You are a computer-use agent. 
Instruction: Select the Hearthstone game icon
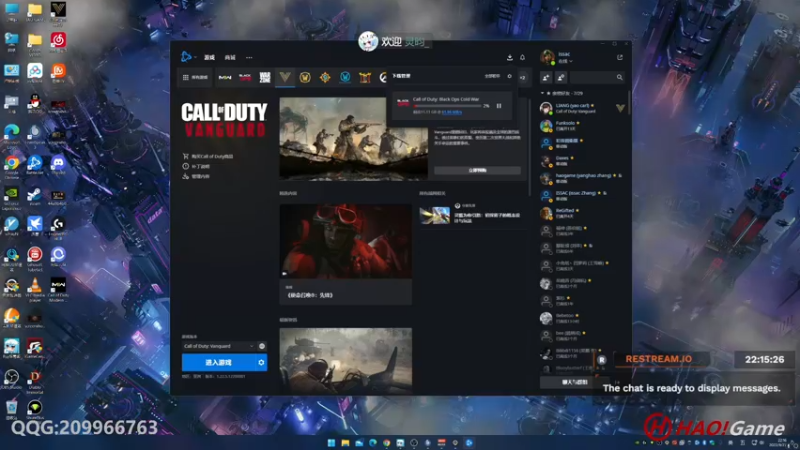tap(325, 78)
